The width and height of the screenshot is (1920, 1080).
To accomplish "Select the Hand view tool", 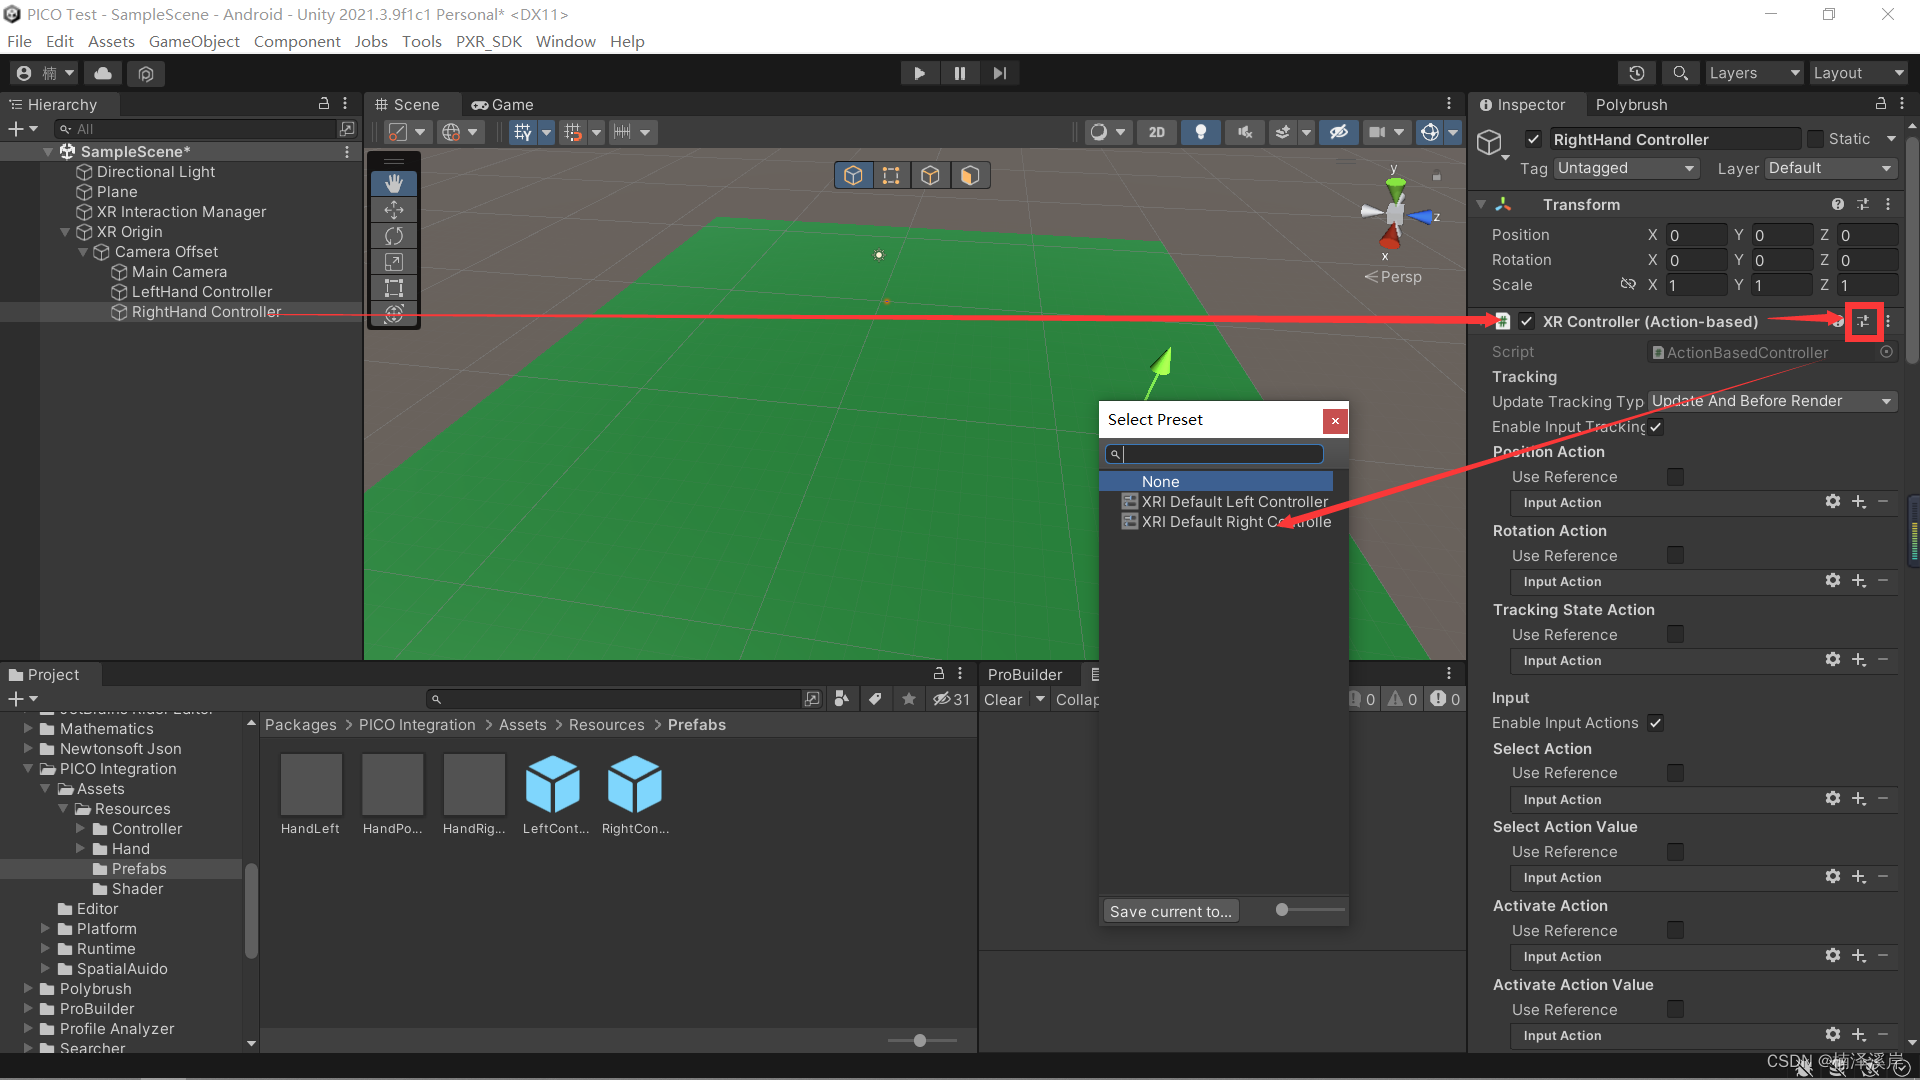I will pos(394,183).
